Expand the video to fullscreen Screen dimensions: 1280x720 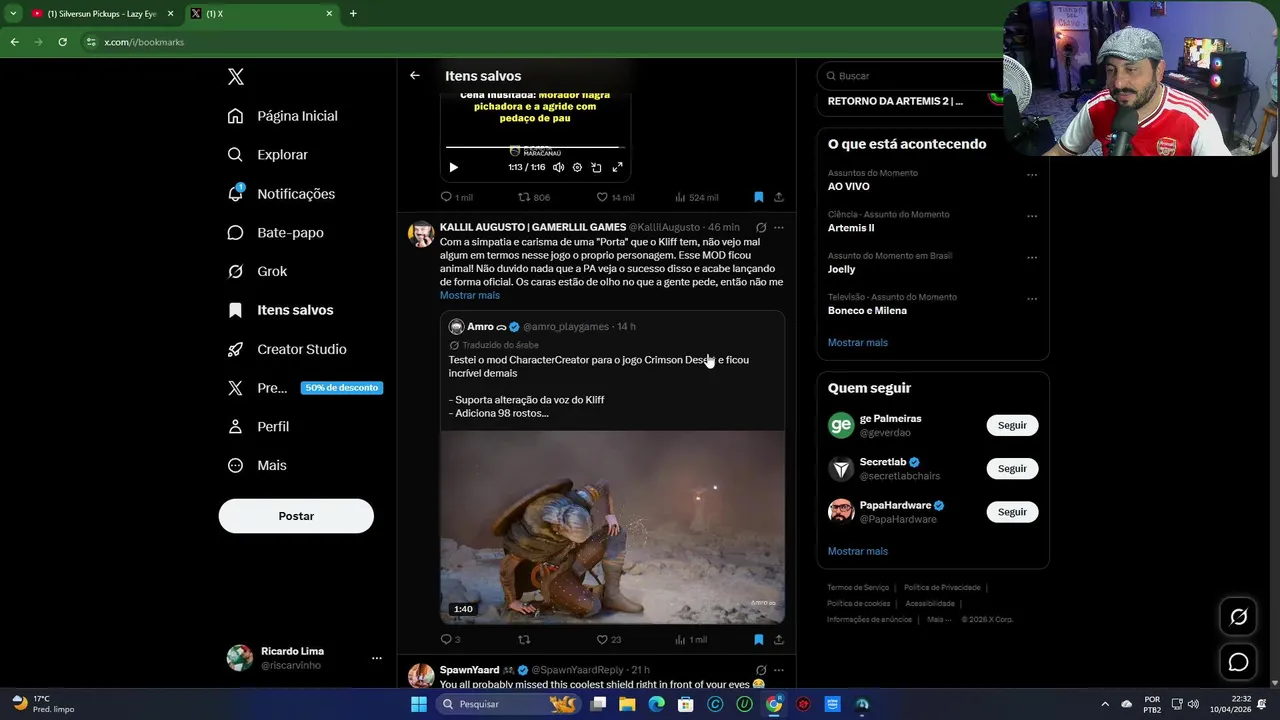617,168
